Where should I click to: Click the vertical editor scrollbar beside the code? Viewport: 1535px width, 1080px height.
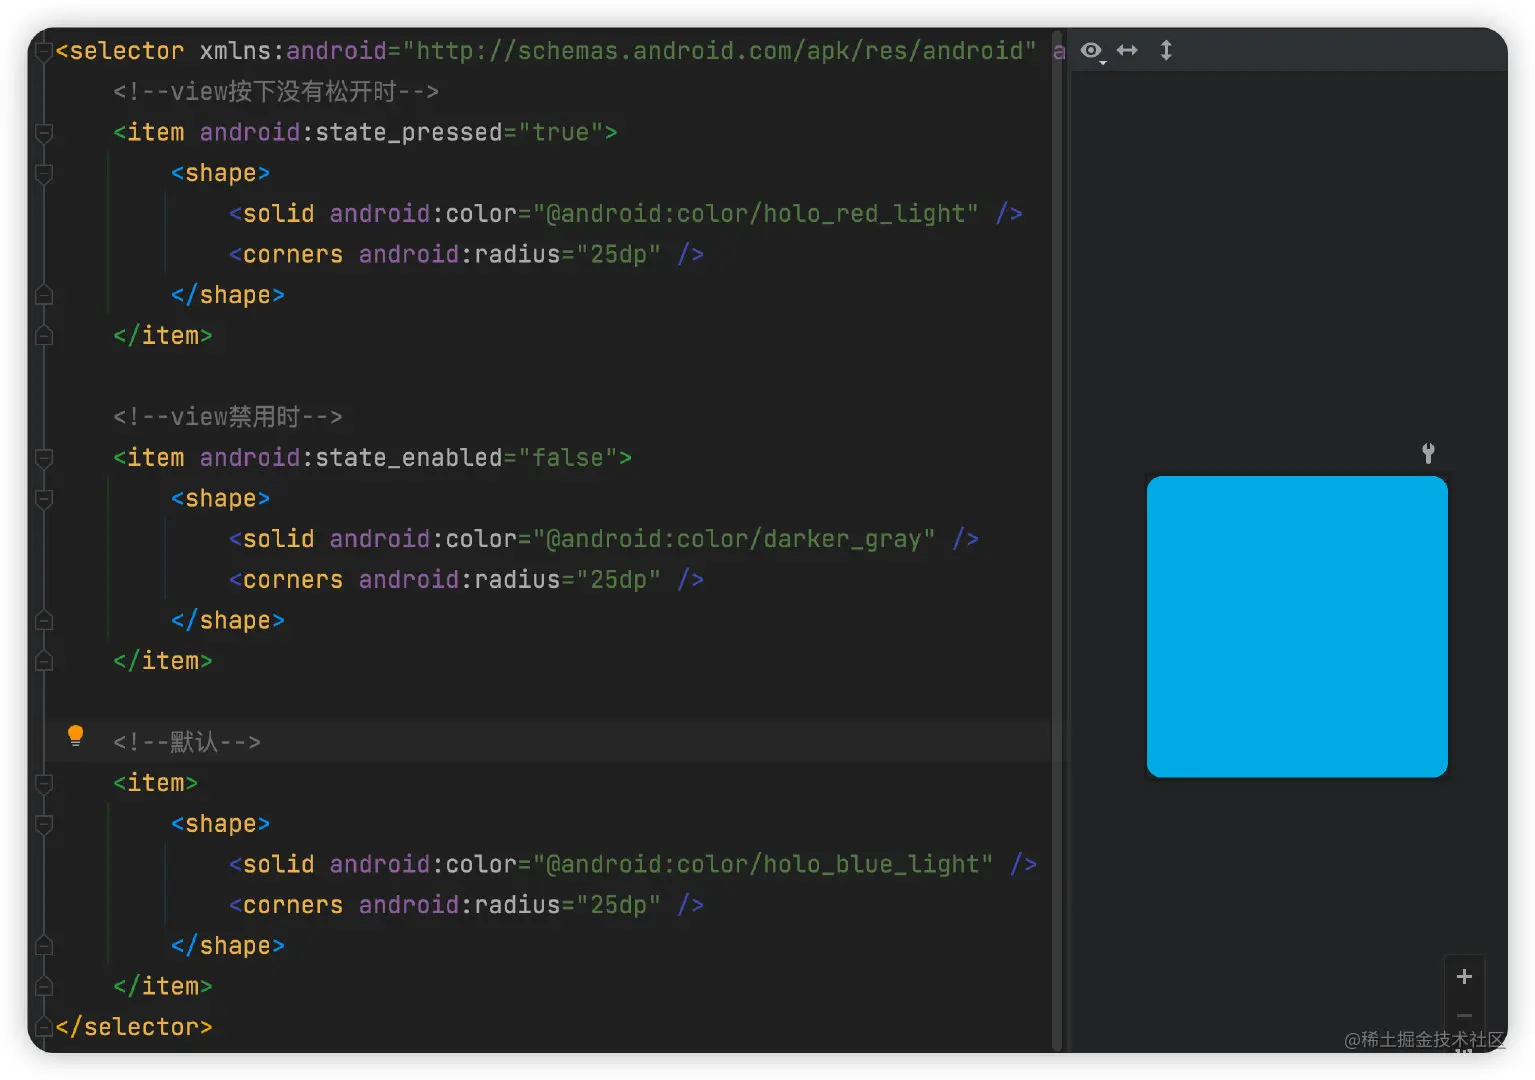pos(1057,540)
